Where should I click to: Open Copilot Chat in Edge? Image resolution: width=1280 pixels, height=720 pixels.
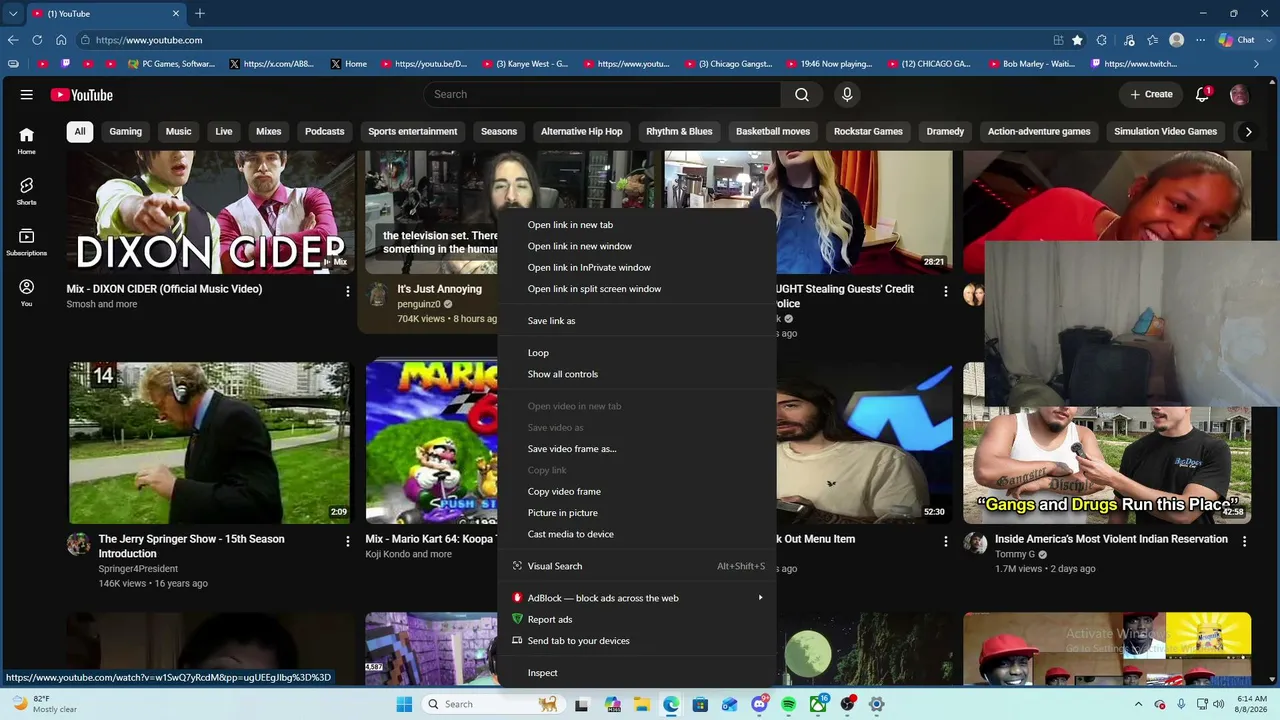(x=1237, y=40)
